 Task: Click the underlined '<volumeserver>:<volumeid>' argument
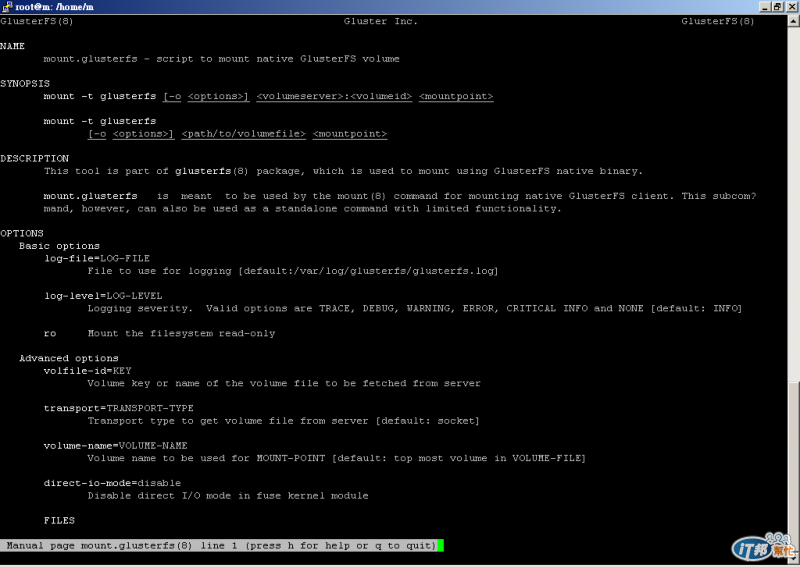pos(334,96)
